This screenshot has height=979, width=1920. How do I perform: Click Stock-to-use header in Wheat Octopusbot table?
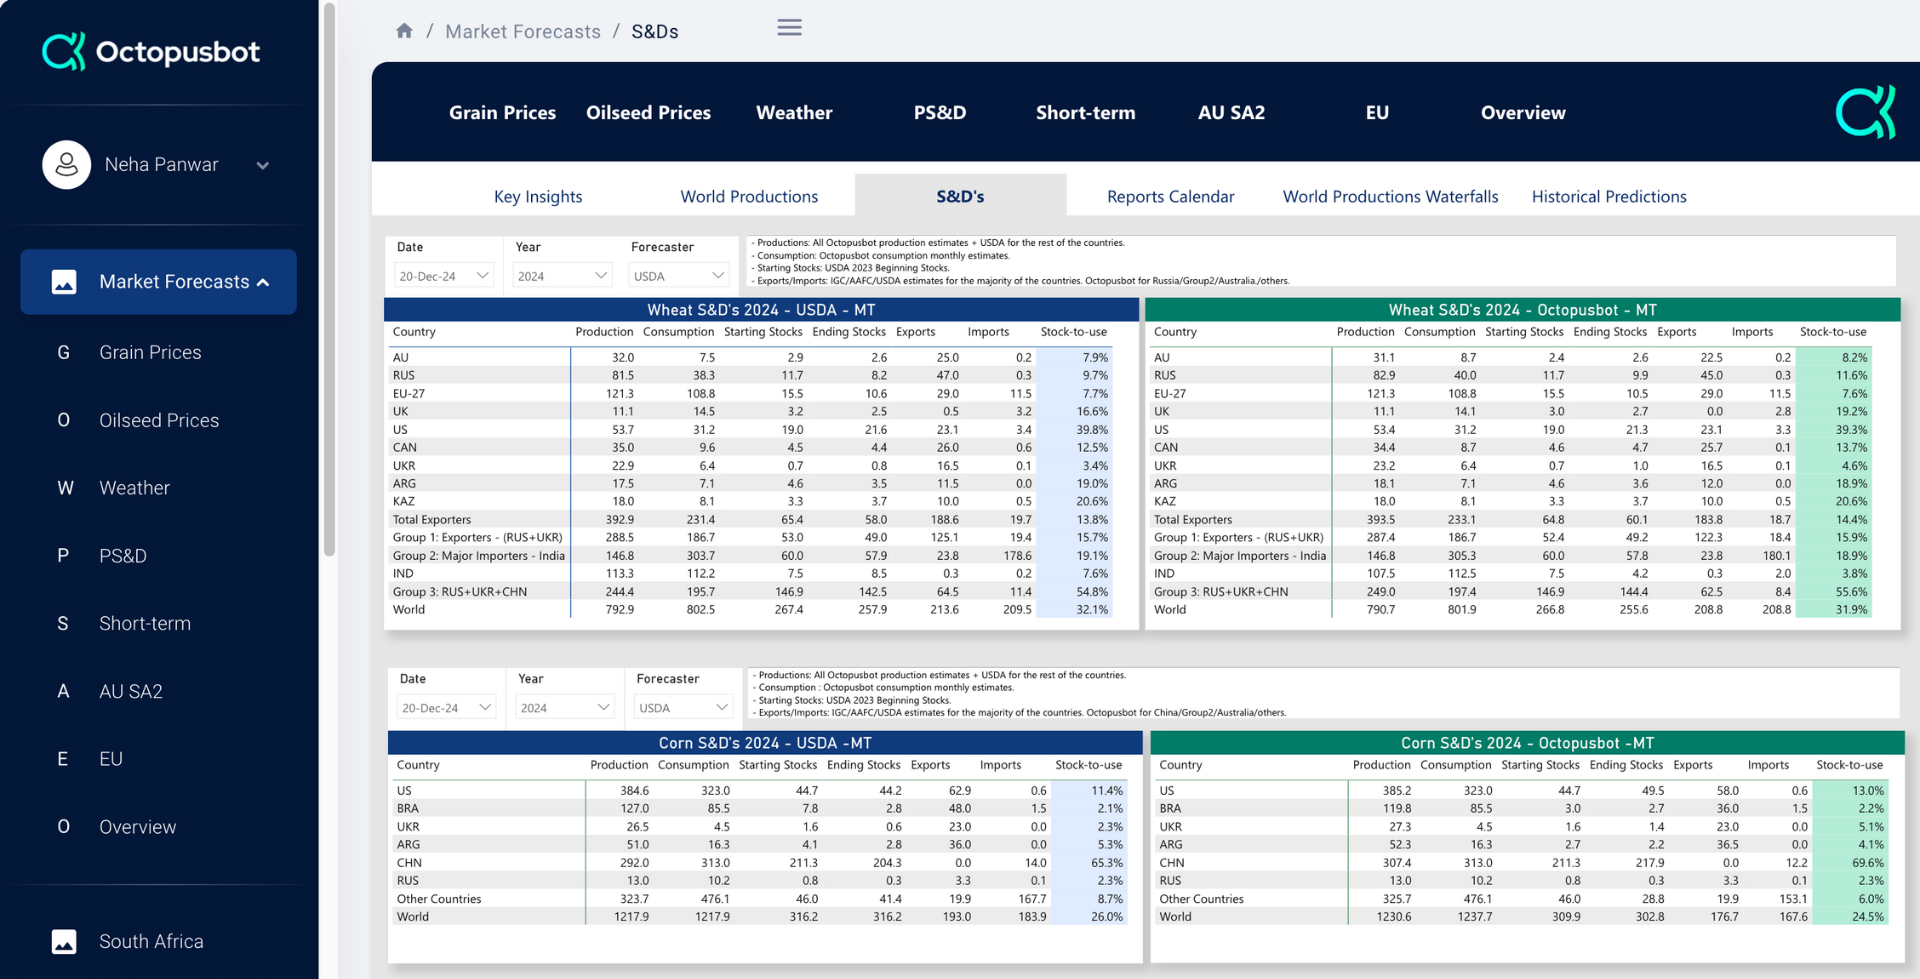point(1833,332)
